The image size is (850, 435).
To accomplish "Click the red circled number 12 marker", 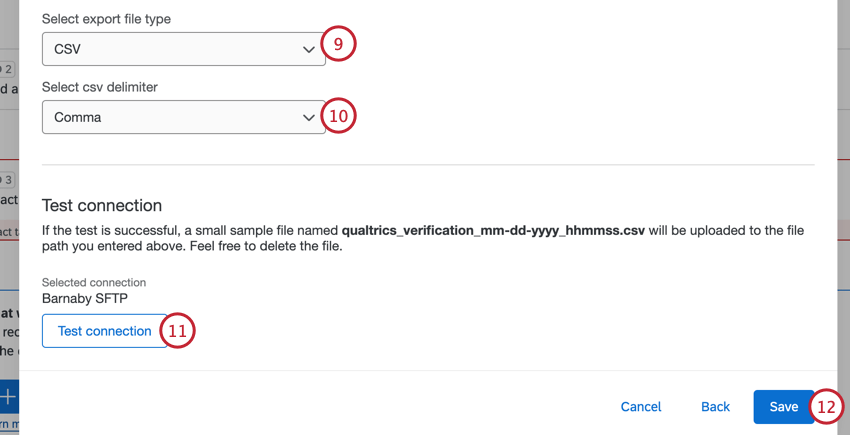I will (x=827, y=407).
